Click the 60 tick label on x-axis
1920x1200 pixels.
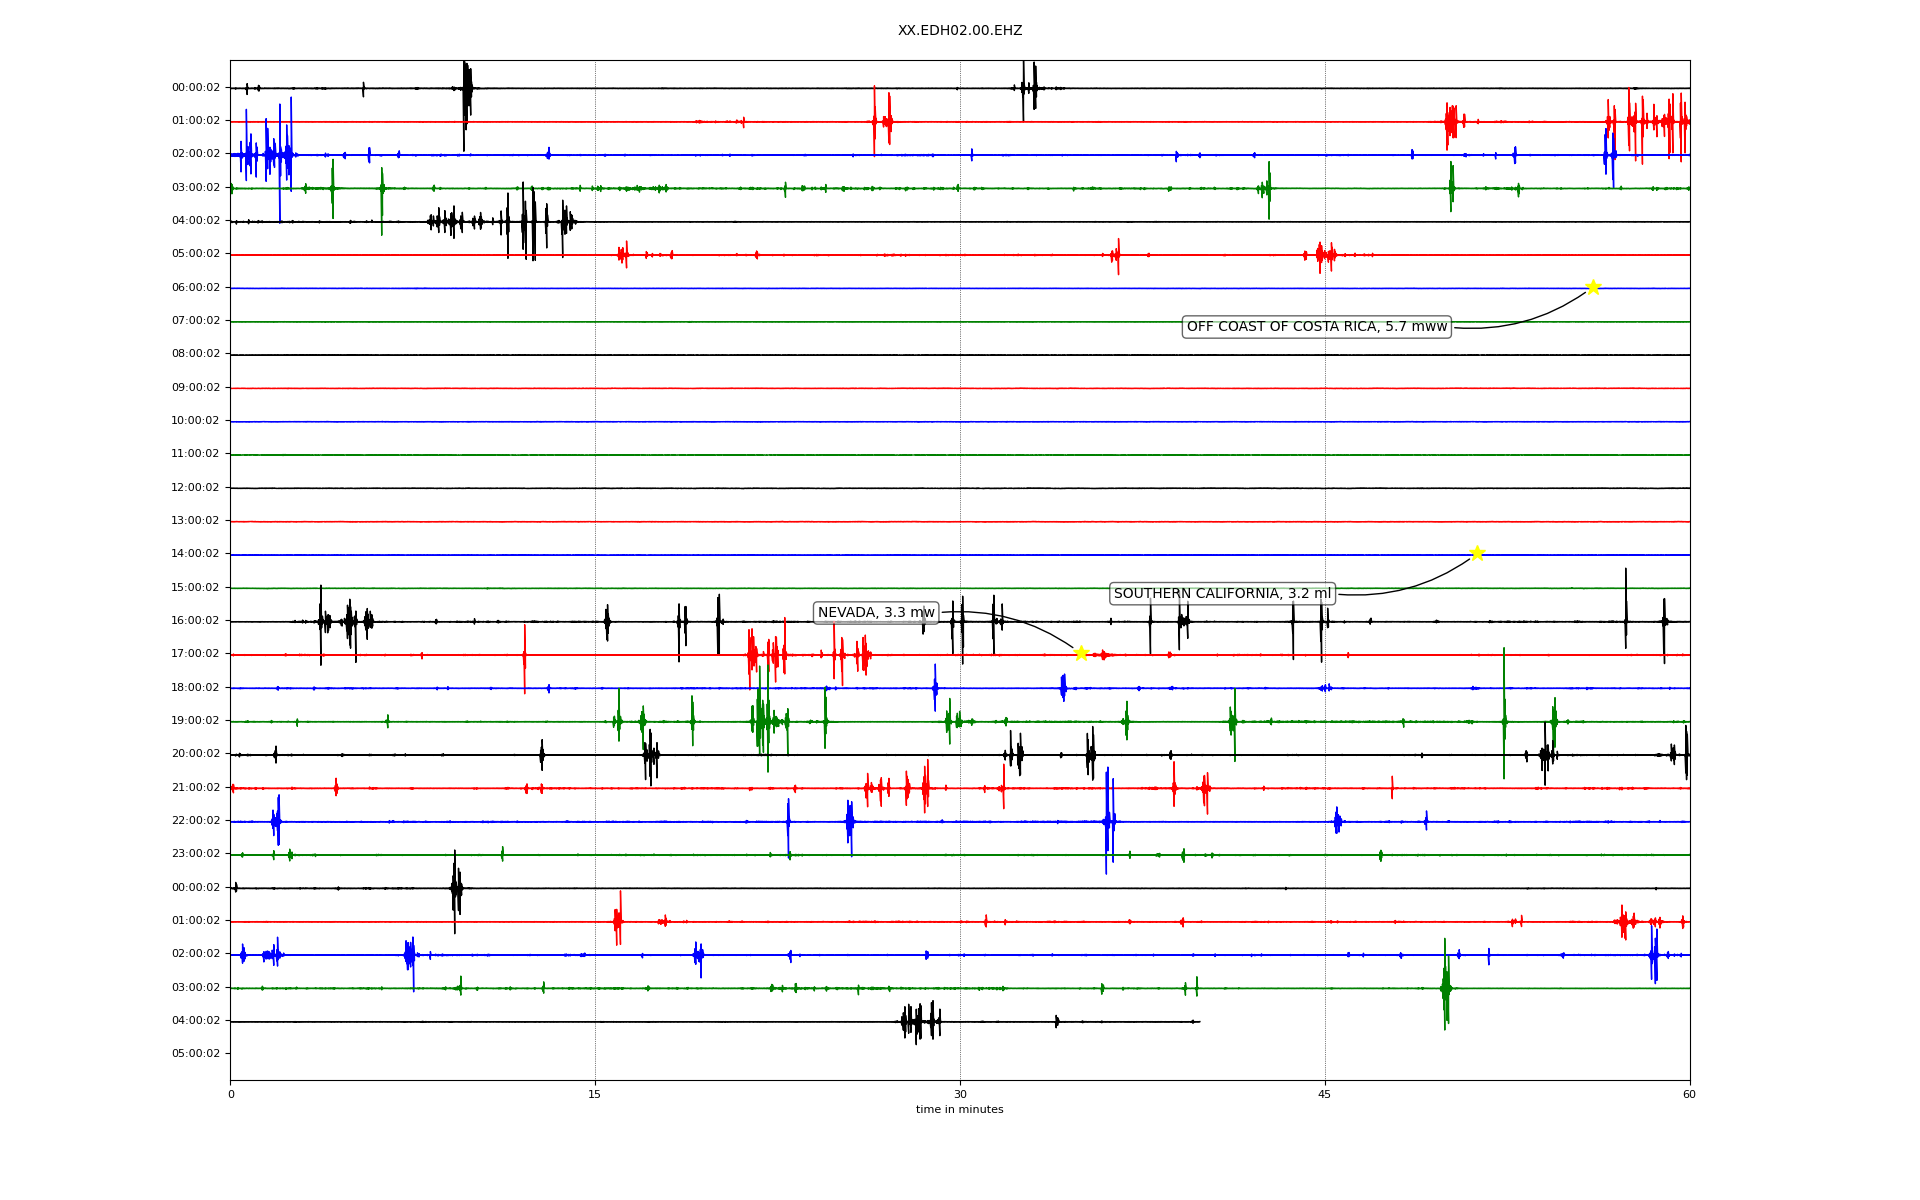point(1689,1094)
